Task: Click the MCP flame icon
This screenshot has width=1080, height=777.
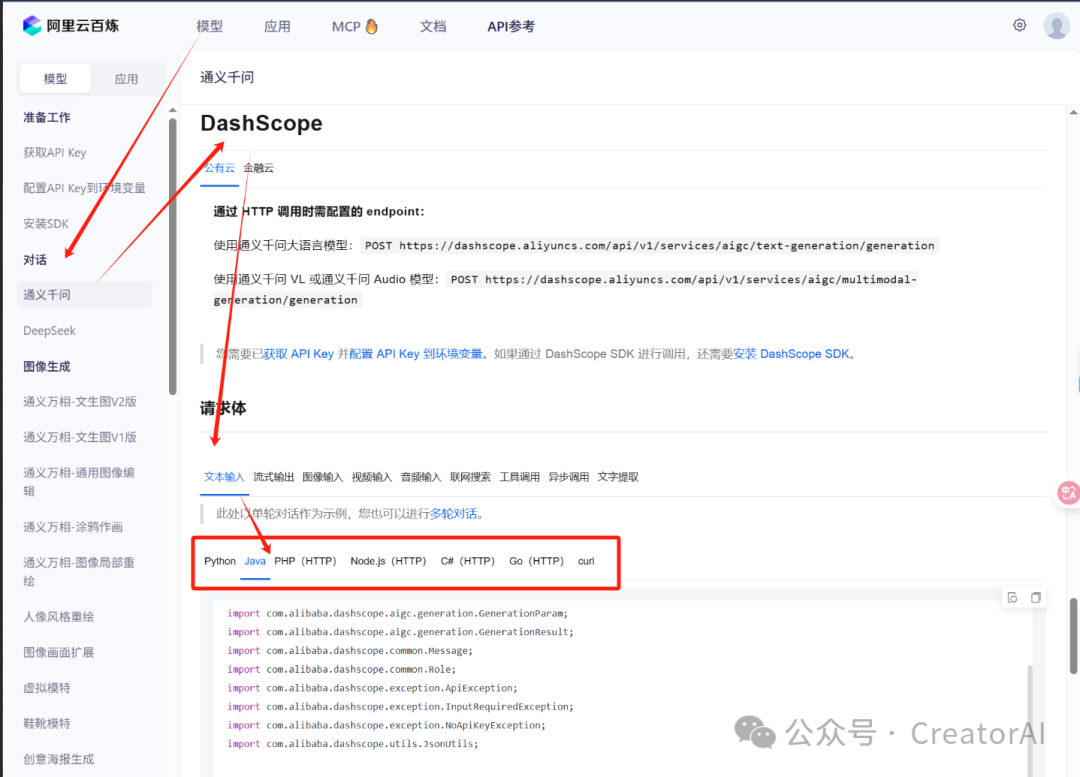Action: pos(372,26)
